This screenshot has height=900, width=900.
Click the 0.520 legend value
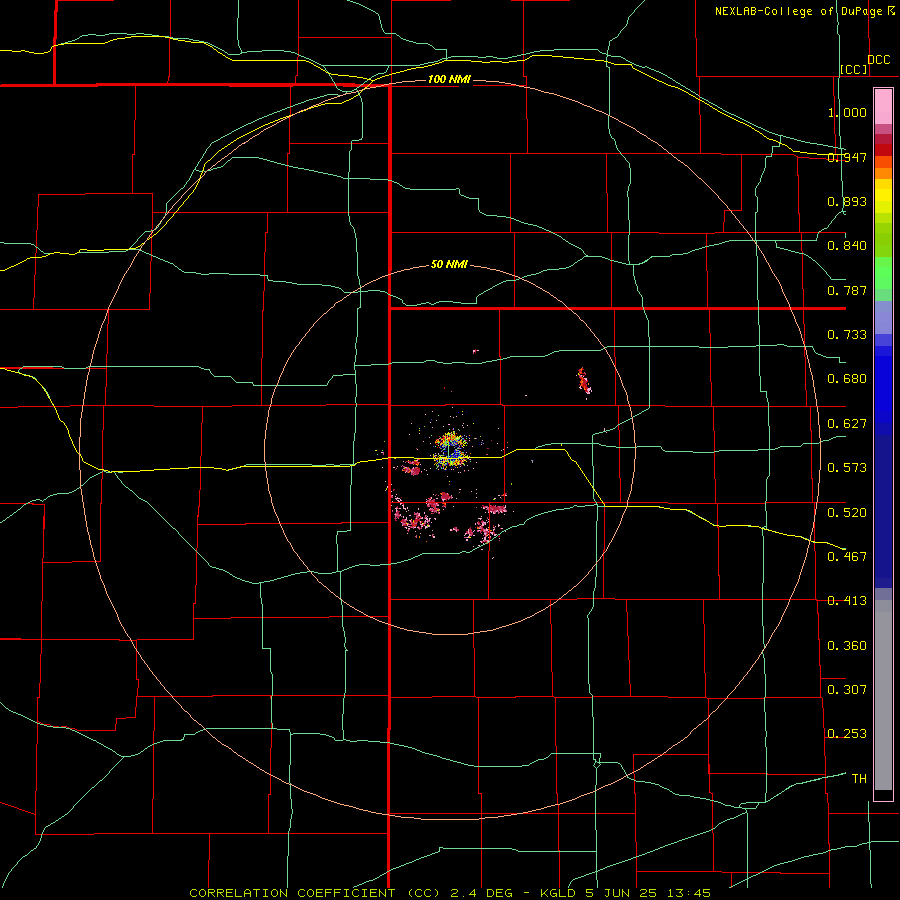pos(847,513)
